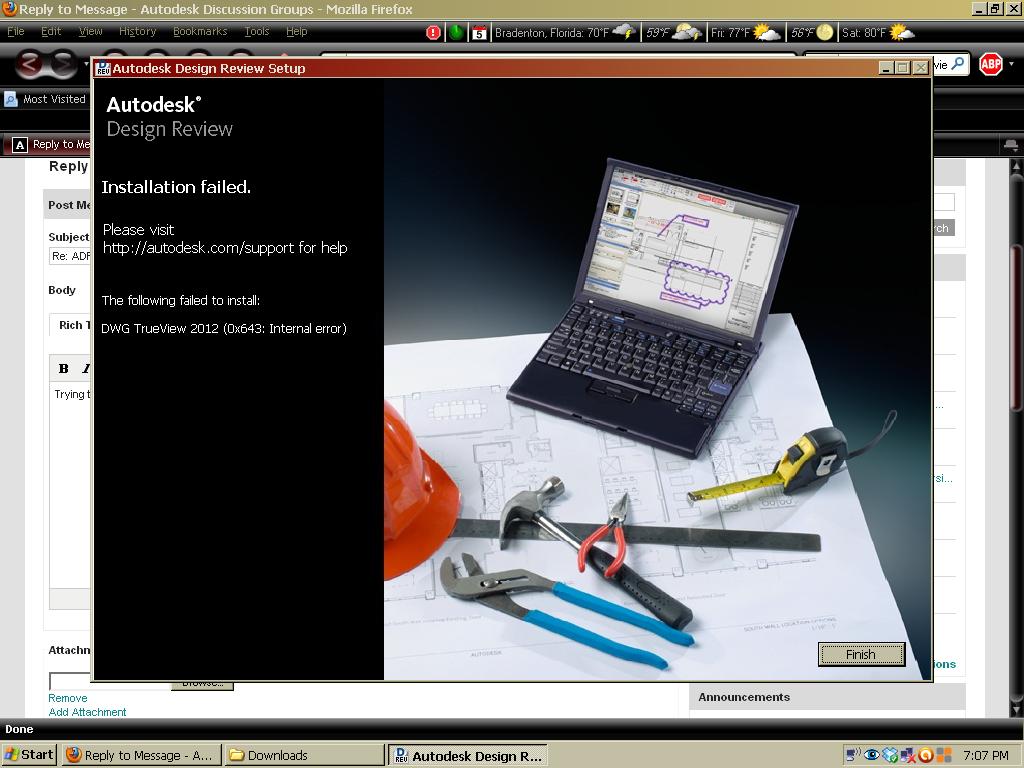Open Firefox Bookmarks menu

pyautogui.click(x=200, y=31)
